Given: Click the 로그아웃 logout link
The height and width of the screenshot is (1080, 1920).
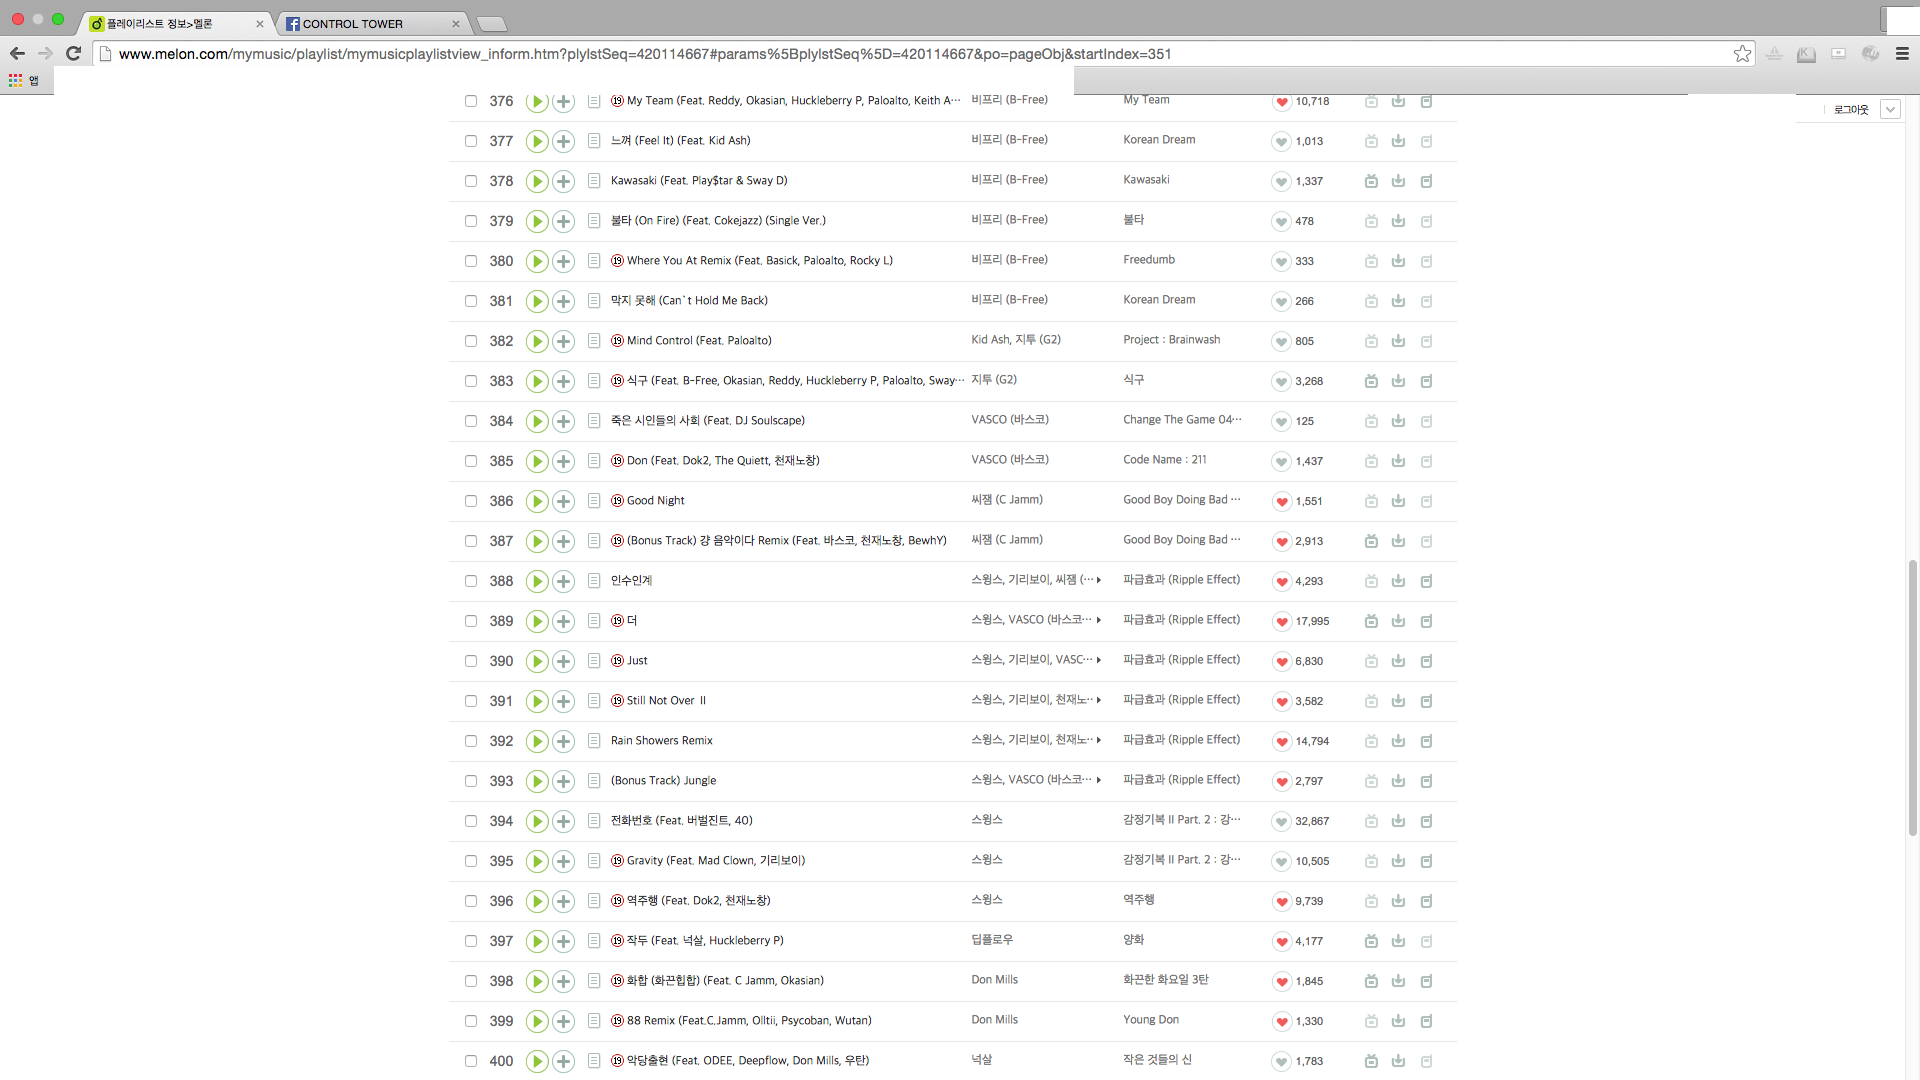Looking at the screenshot, I should (x=1851, y=110).
